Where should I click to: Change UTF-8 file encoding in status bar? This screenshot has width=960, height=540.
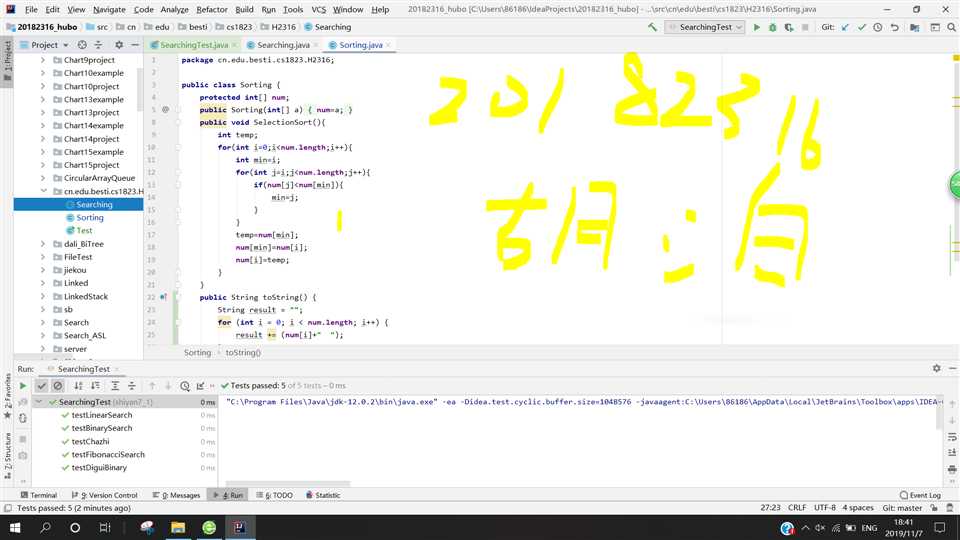tap(825, 508)
